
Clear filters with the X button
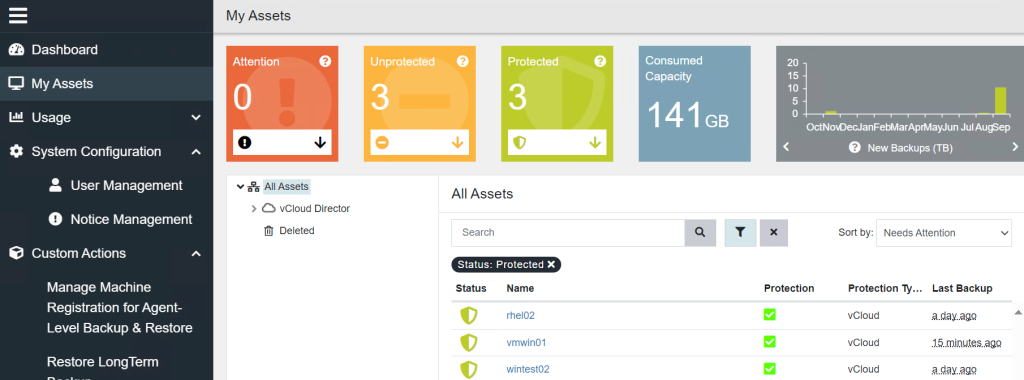pos(774,232)
